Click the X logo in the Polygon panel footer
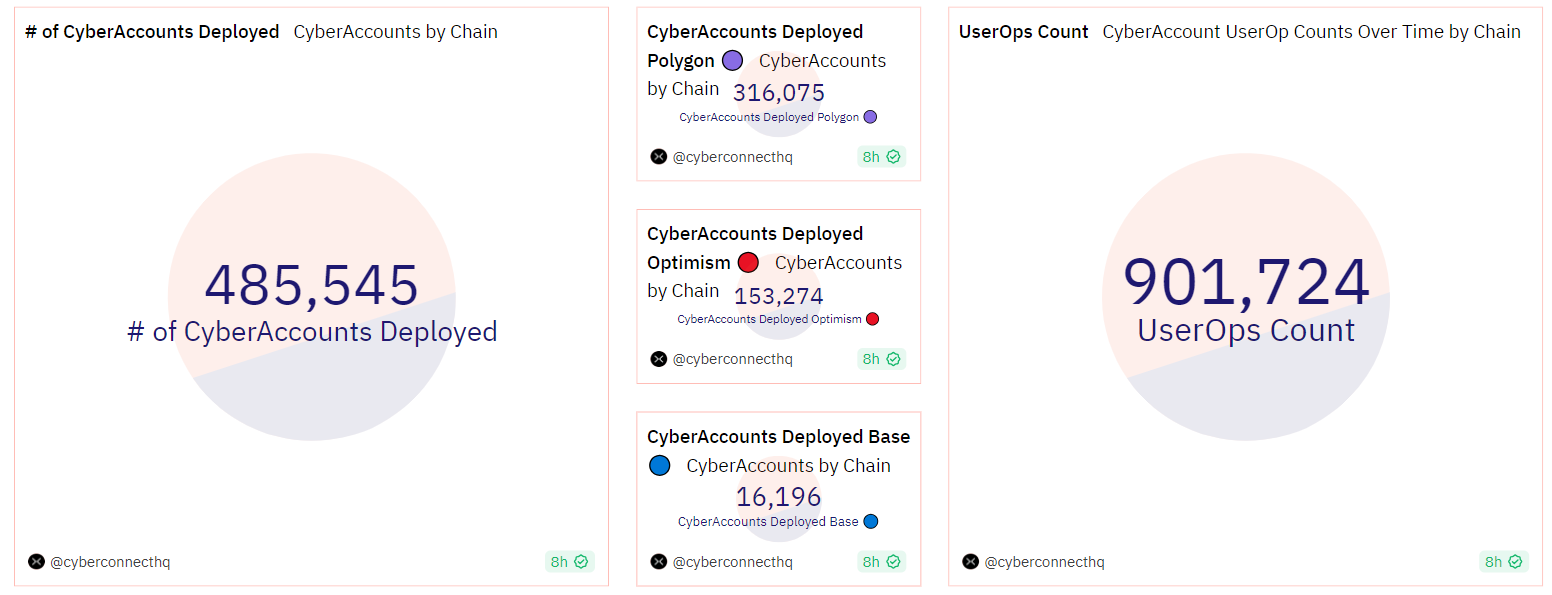Image resolution: width=1552 pixels, height=595 pixels. coord(658,156)
